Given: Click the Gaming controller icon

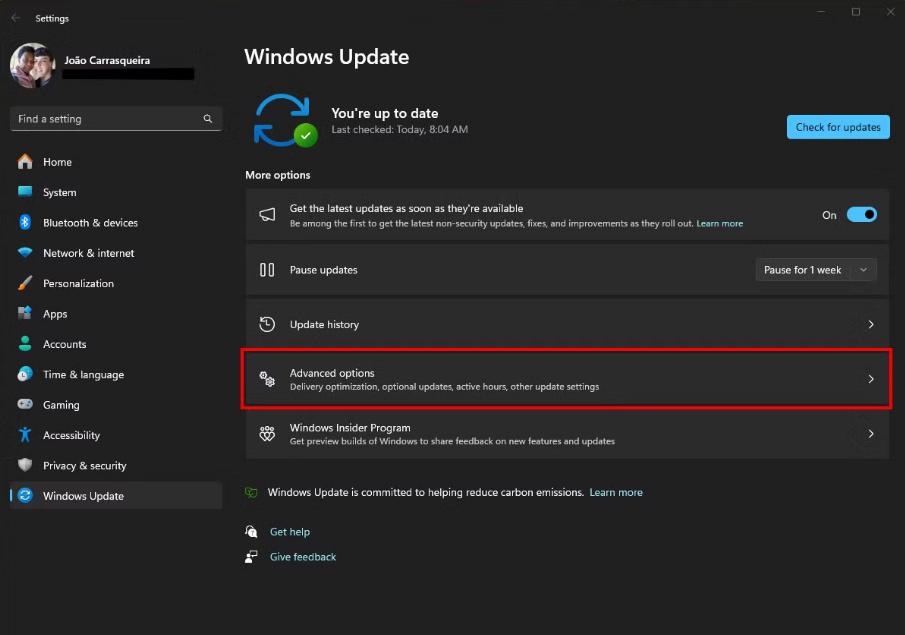Looking at the screenshot, I should (x=25, y=404).
